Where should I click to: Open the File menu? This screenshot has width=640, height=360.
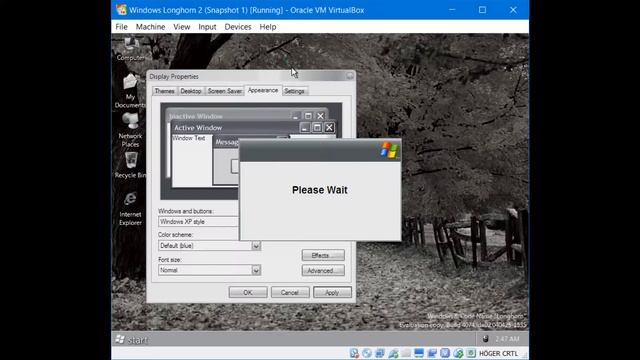pyautogui.click(x=121, y=27)
